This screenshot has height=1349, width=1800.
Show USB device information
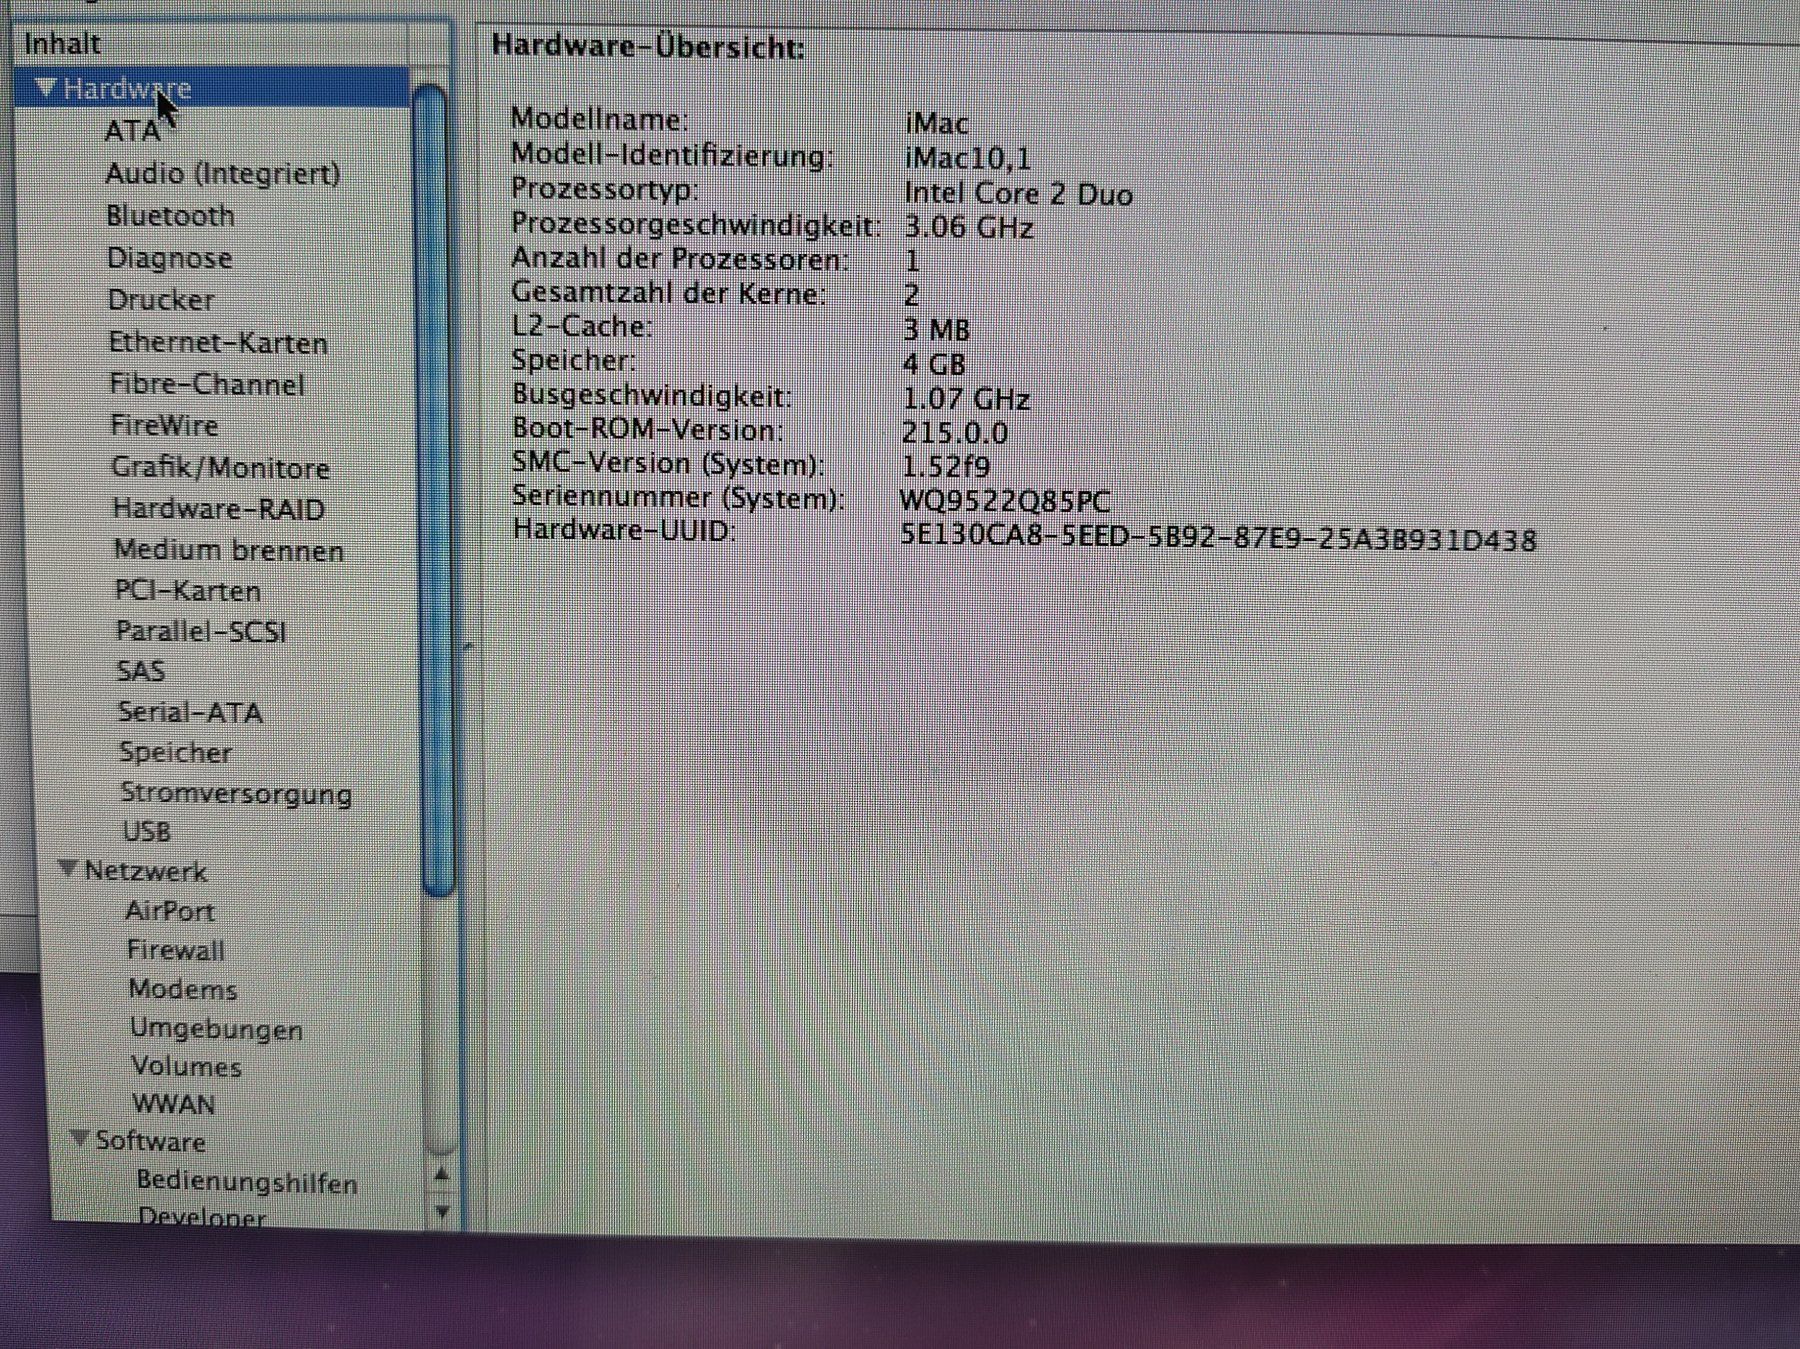point(147,831)
